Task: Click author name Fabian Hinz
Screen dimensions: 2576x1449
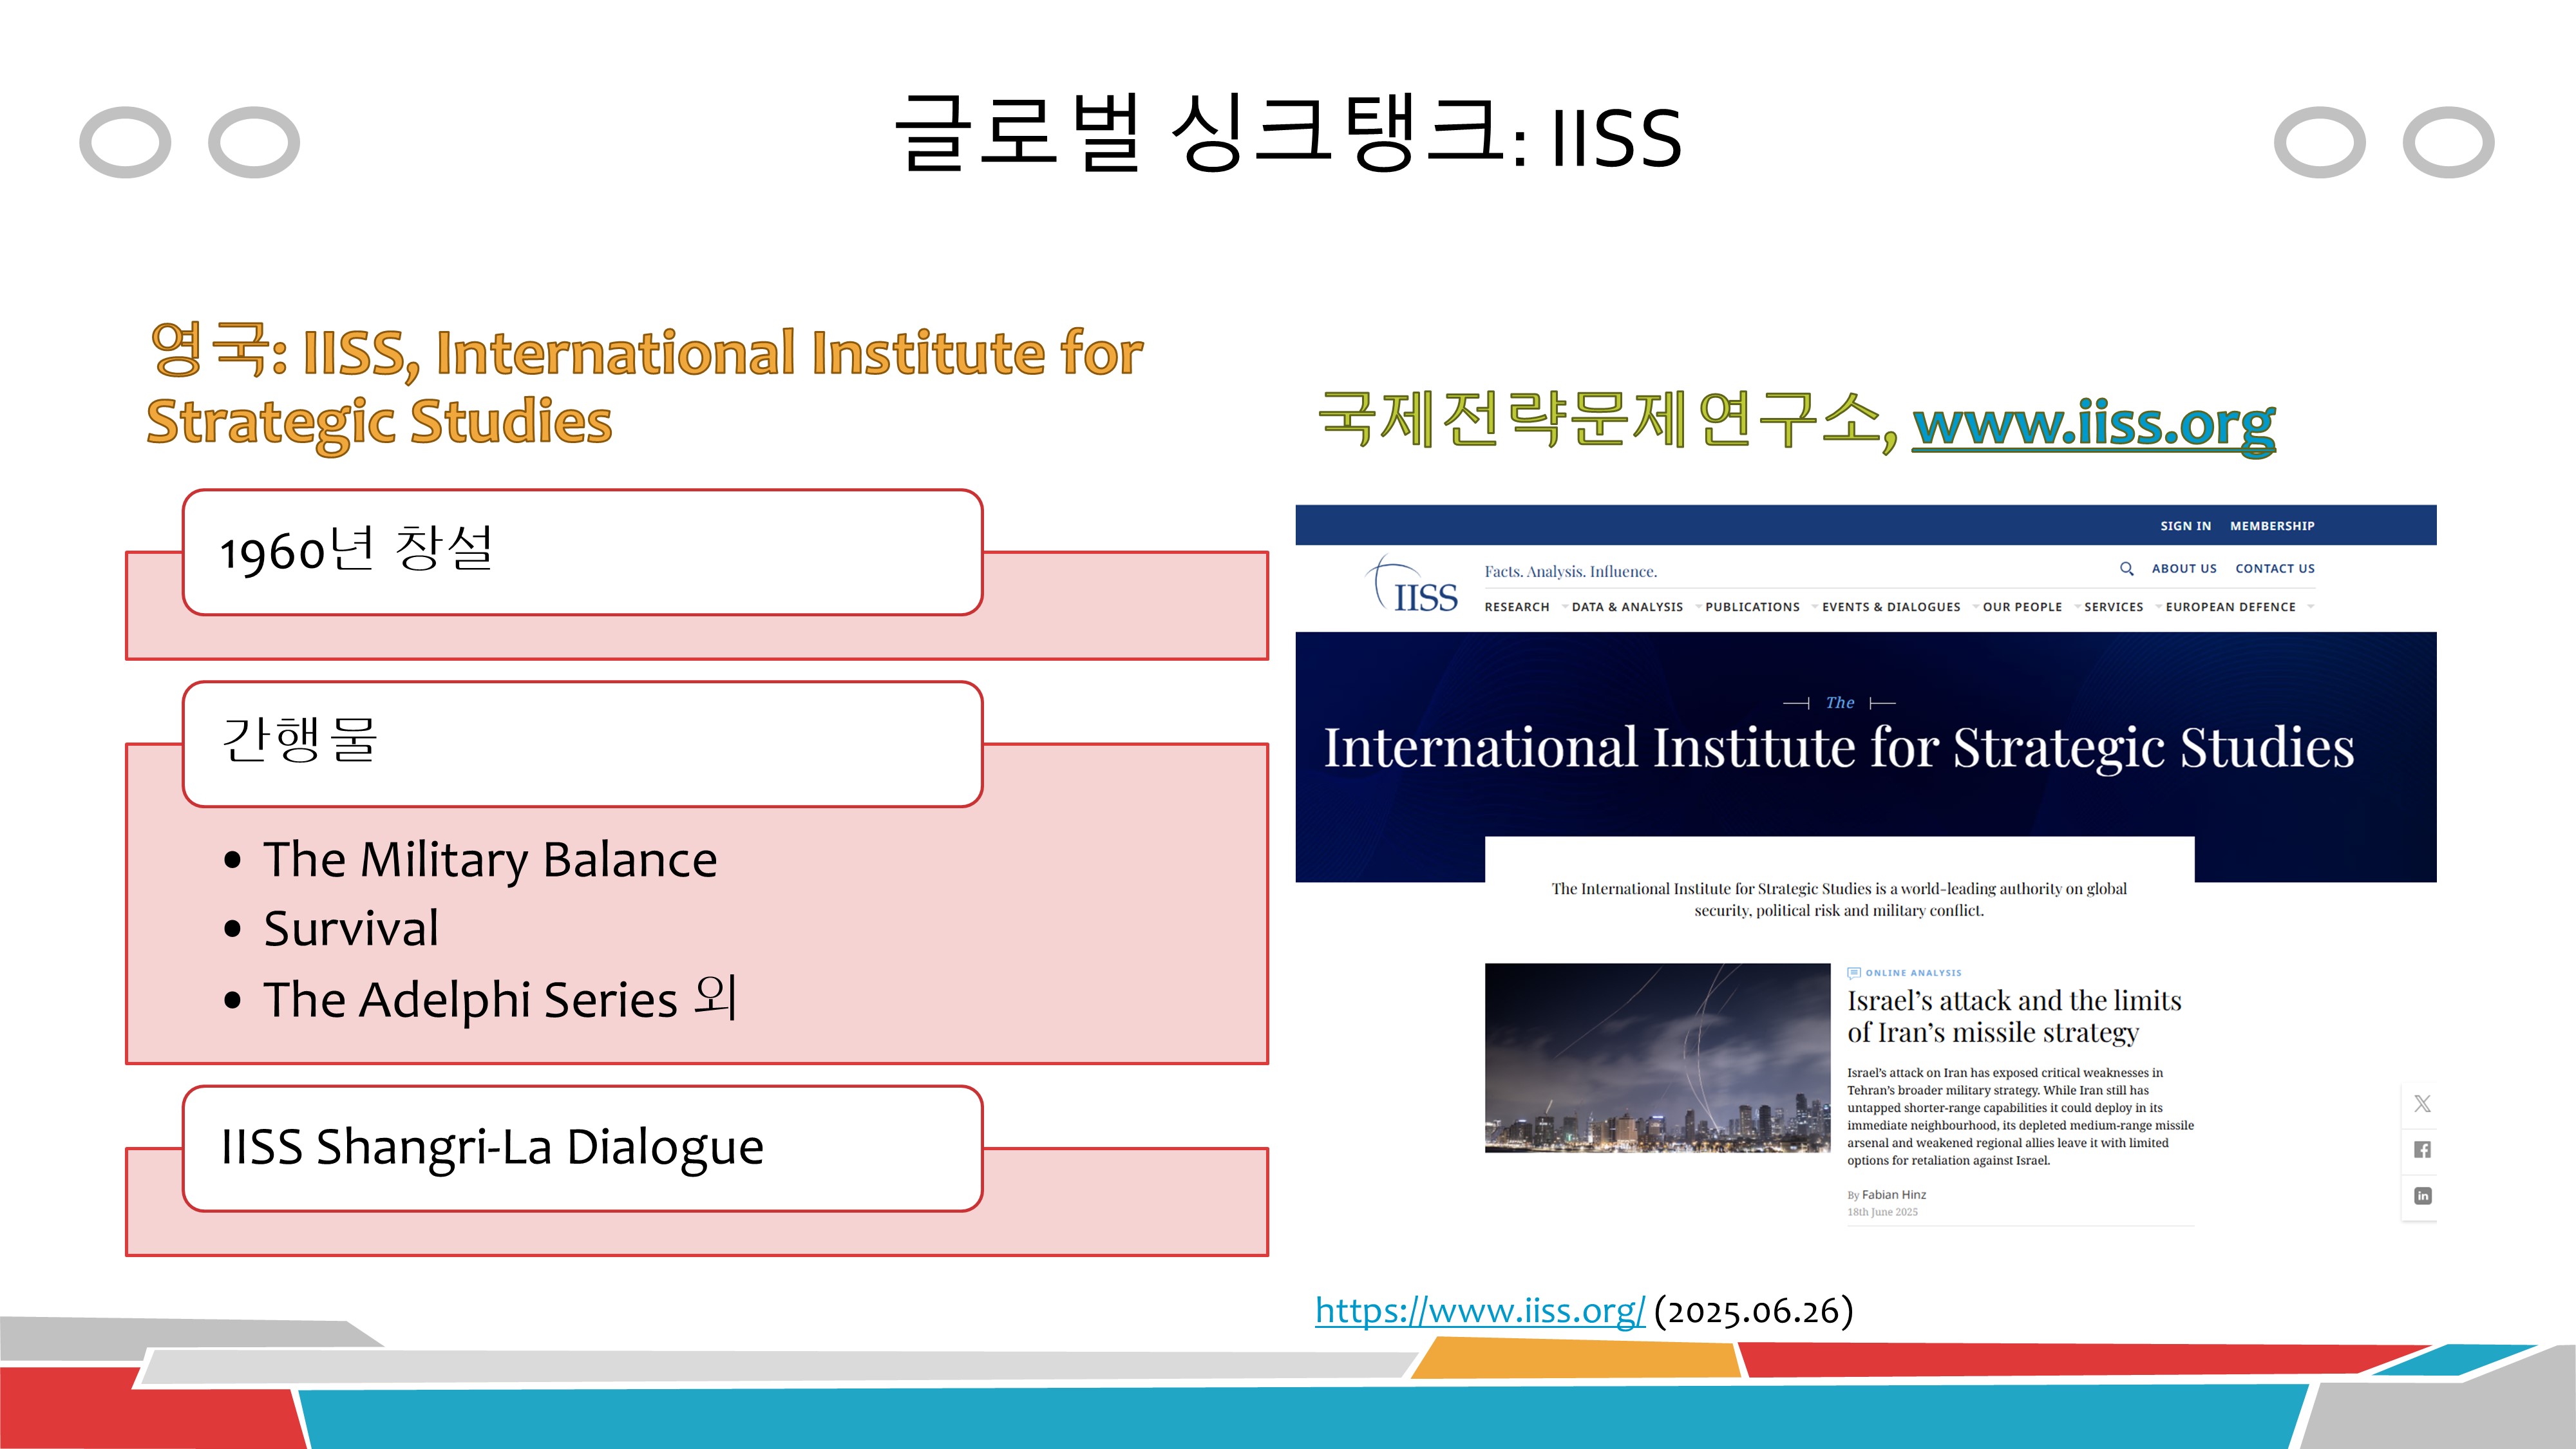Action: pyautogui.click(x=1893, y=1195)
